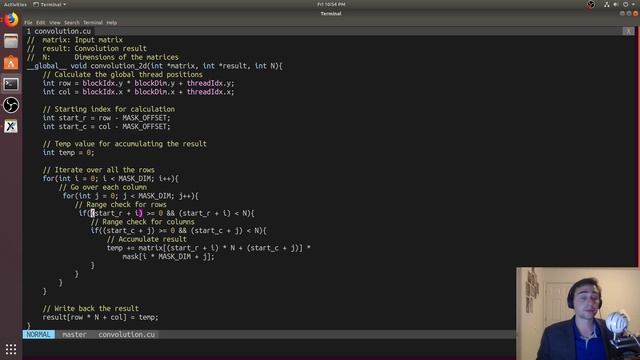
Task: Click the 'for(int j = 0; j < MASK_DIM' line
Action: (131, 196)
